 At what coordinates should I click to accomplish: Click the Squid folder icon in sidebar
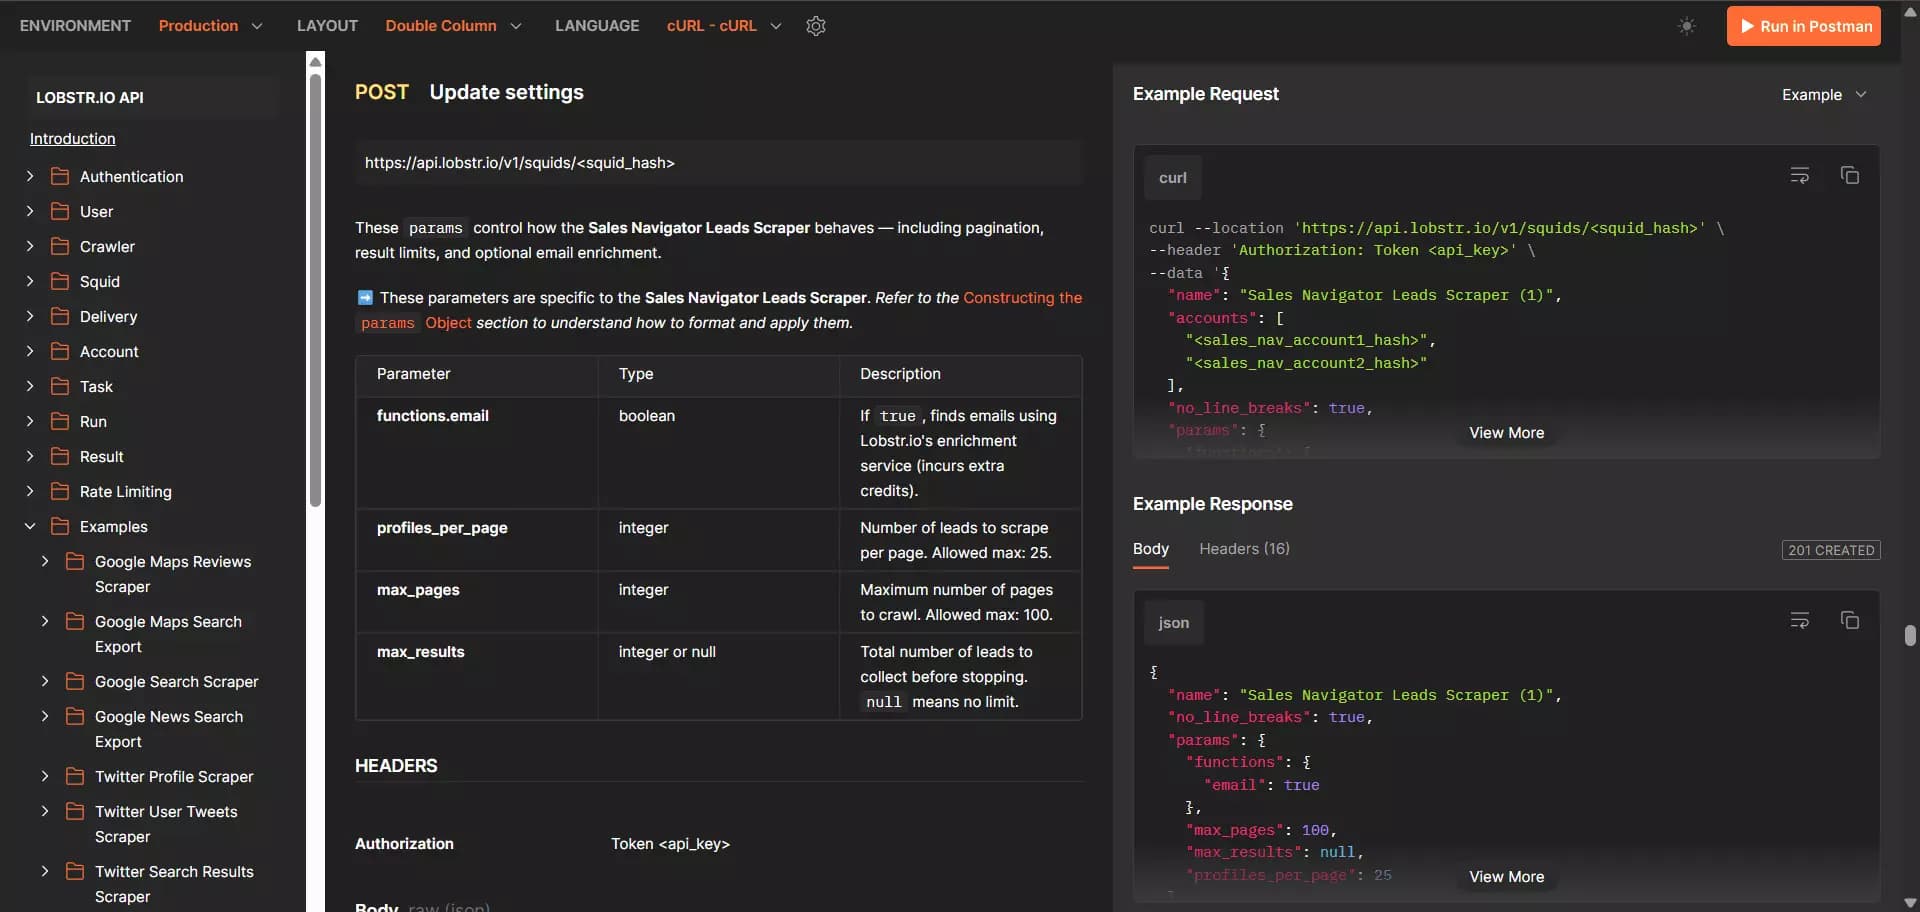(x=60, y=281)
